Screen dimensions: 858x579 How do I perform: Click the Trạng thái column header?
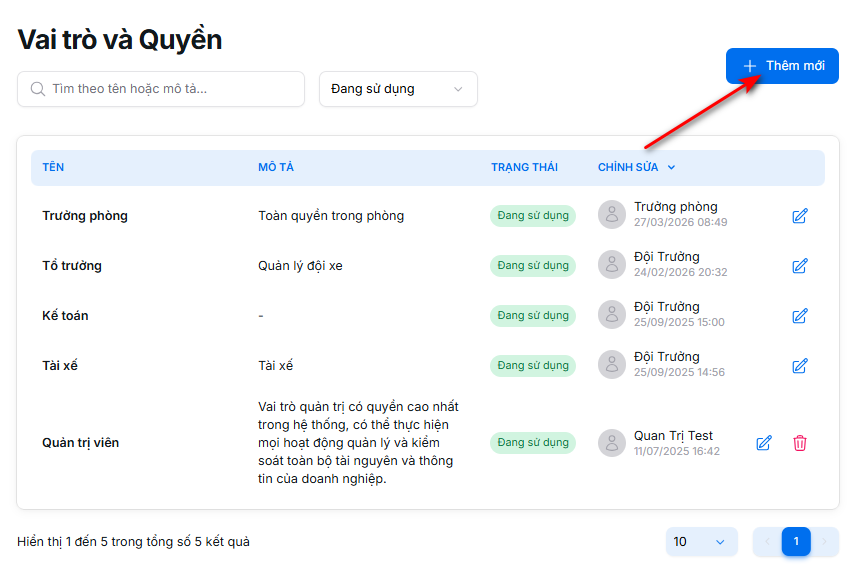[524, 168]
